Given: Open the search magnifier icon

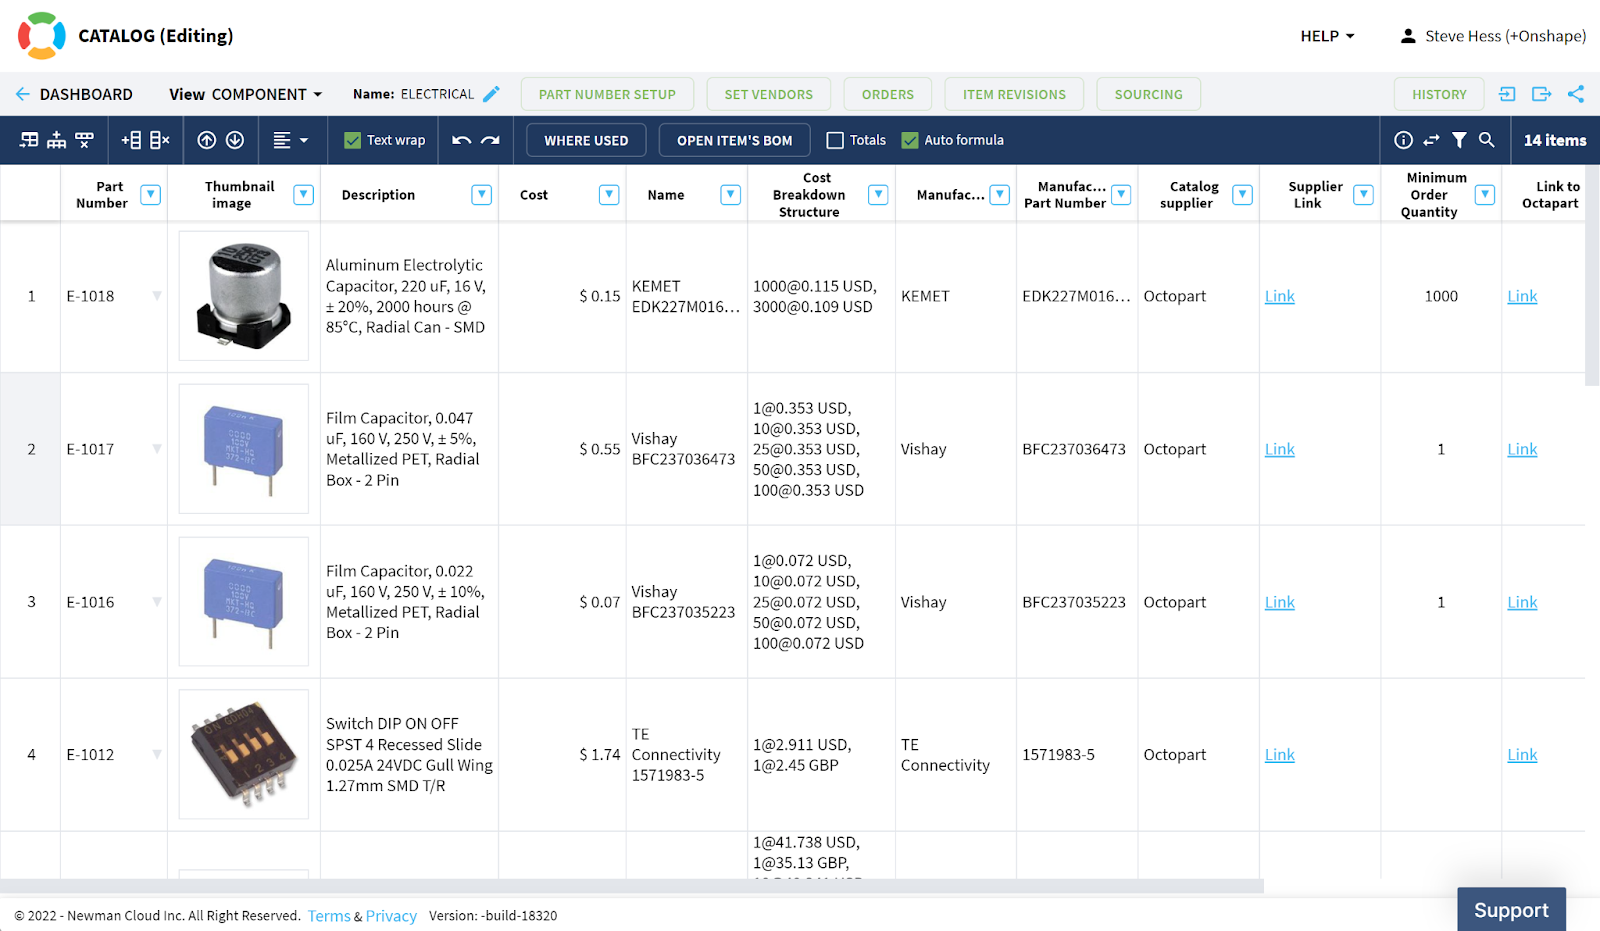Looking at the screenshot, I should [1487, 140].
